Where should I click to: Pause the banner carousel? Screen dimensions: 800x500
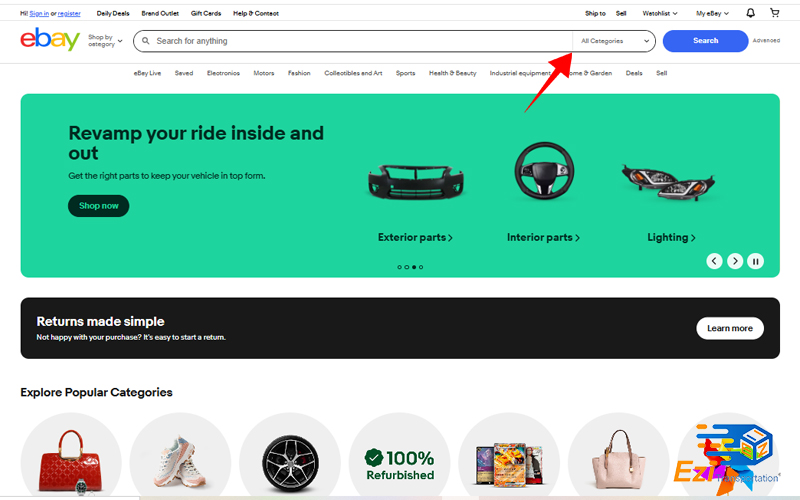pos(756,261)
